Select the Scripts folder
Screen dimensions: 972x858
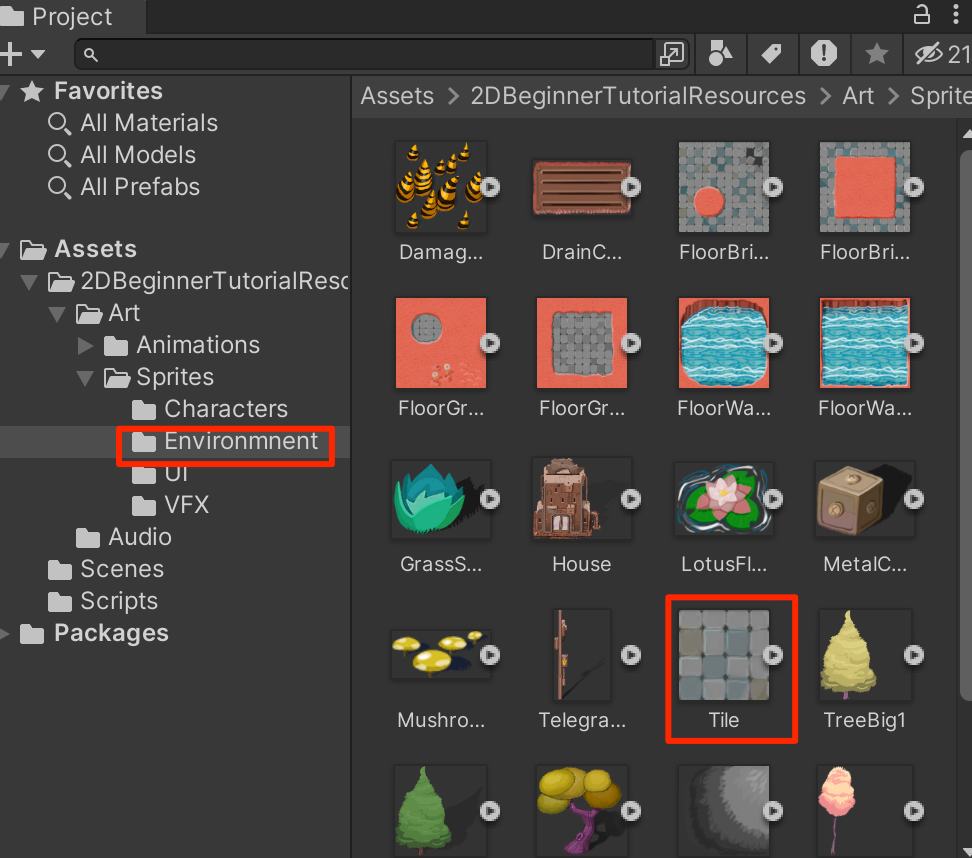point(102,601)
